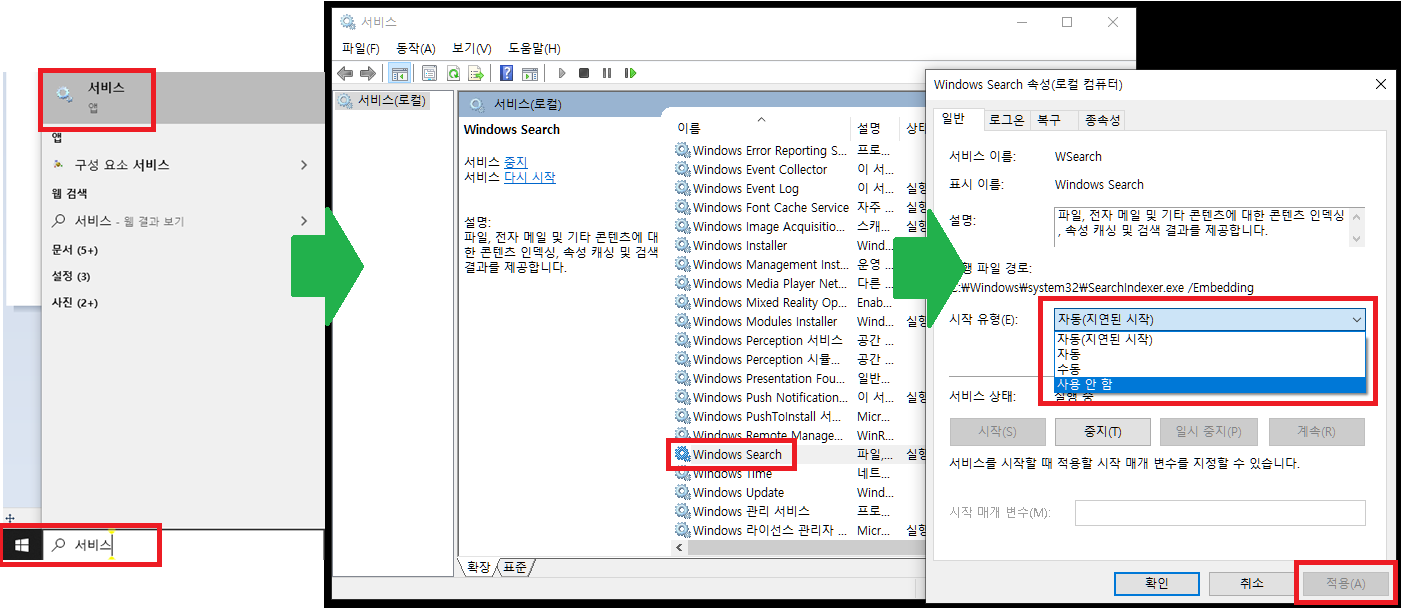Click the 중지 link for the service

tap(515, 162)
